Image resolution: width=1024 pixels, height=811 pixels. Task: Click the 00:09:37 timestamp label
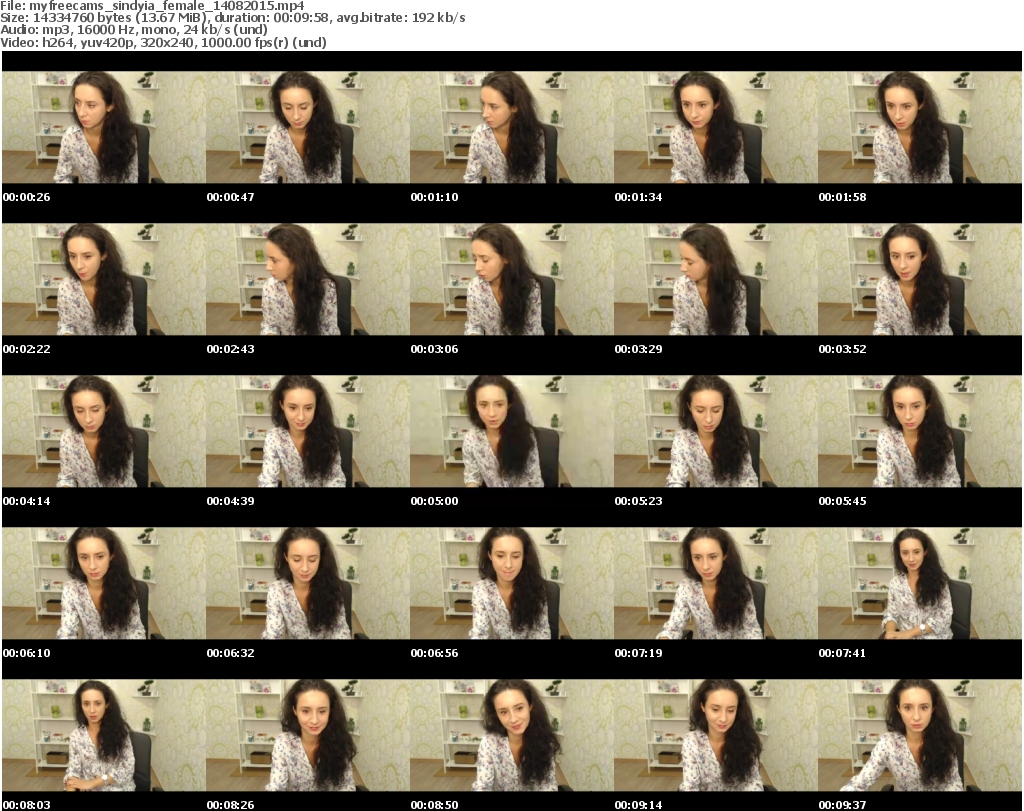(842, 805)
